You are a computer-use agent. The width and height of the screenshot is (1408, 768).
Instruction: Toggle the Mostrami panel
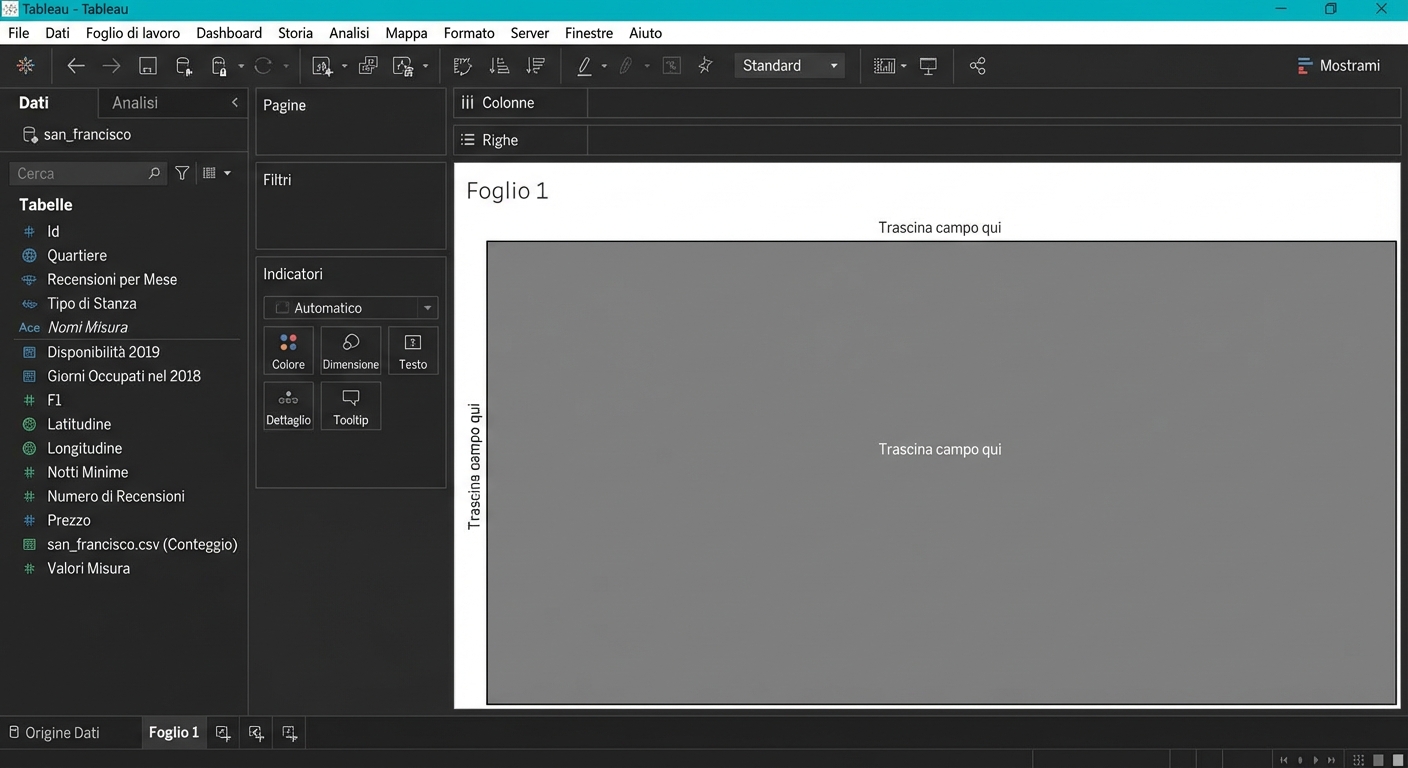(x=1338, y=66)
